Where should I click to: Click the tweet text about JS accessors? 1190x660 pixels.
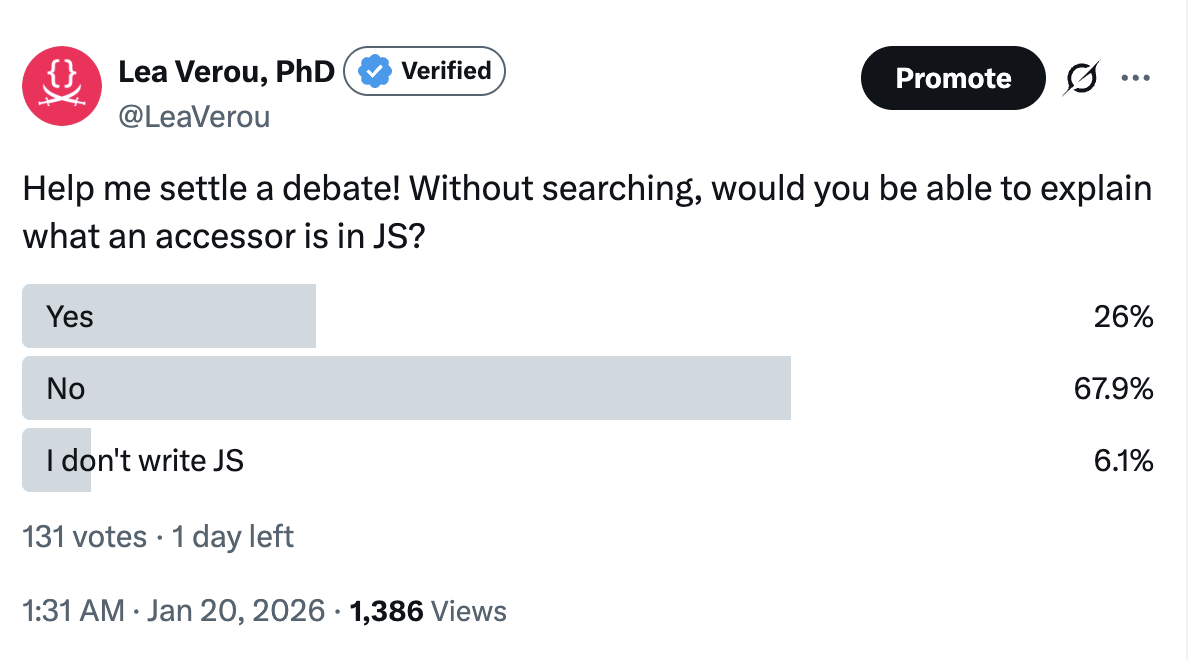(x=586, y=212)
